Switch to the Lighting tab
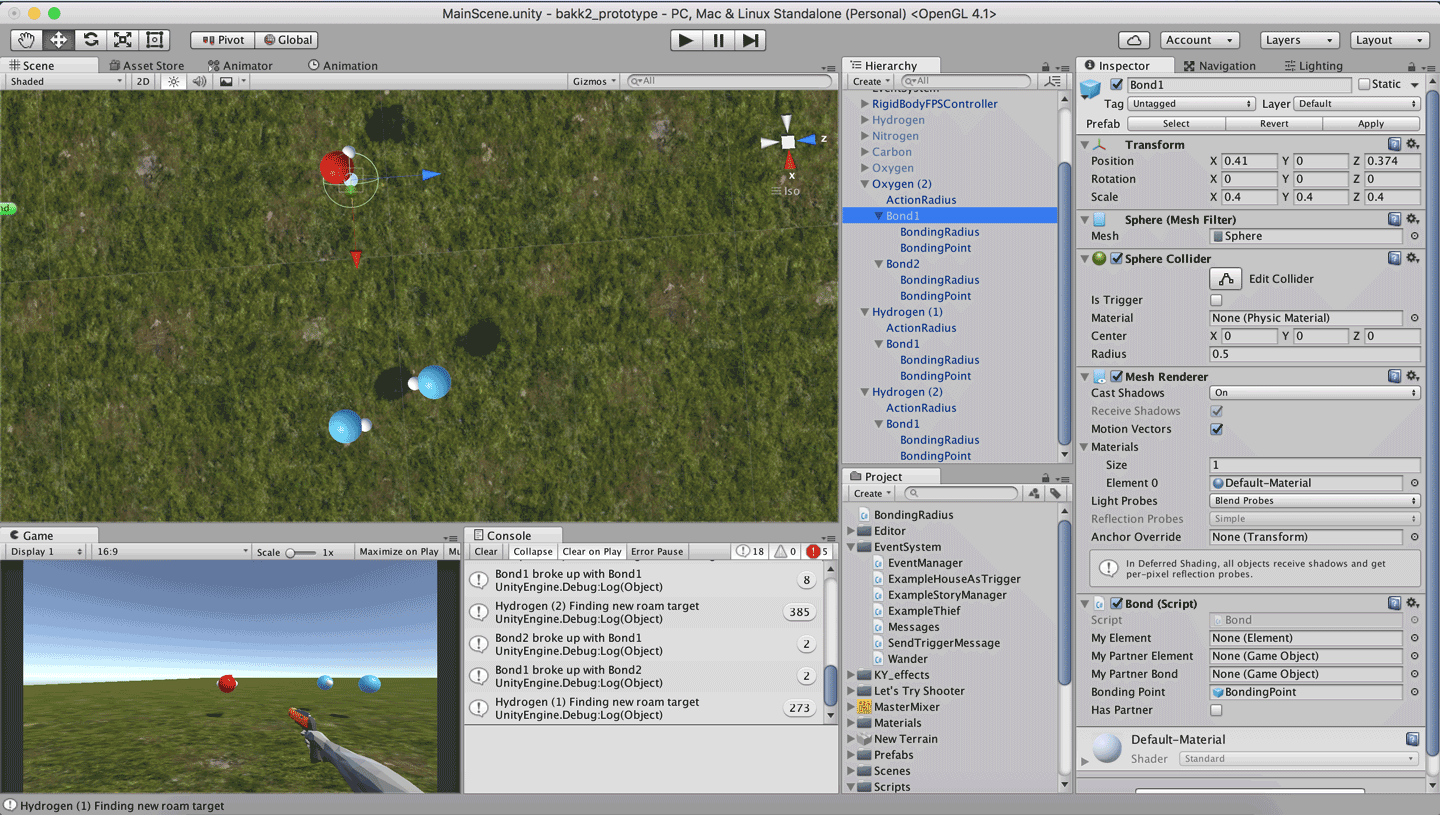Image resolution: width=1440 pixels, height=815 pixels. click(1313, 65)
